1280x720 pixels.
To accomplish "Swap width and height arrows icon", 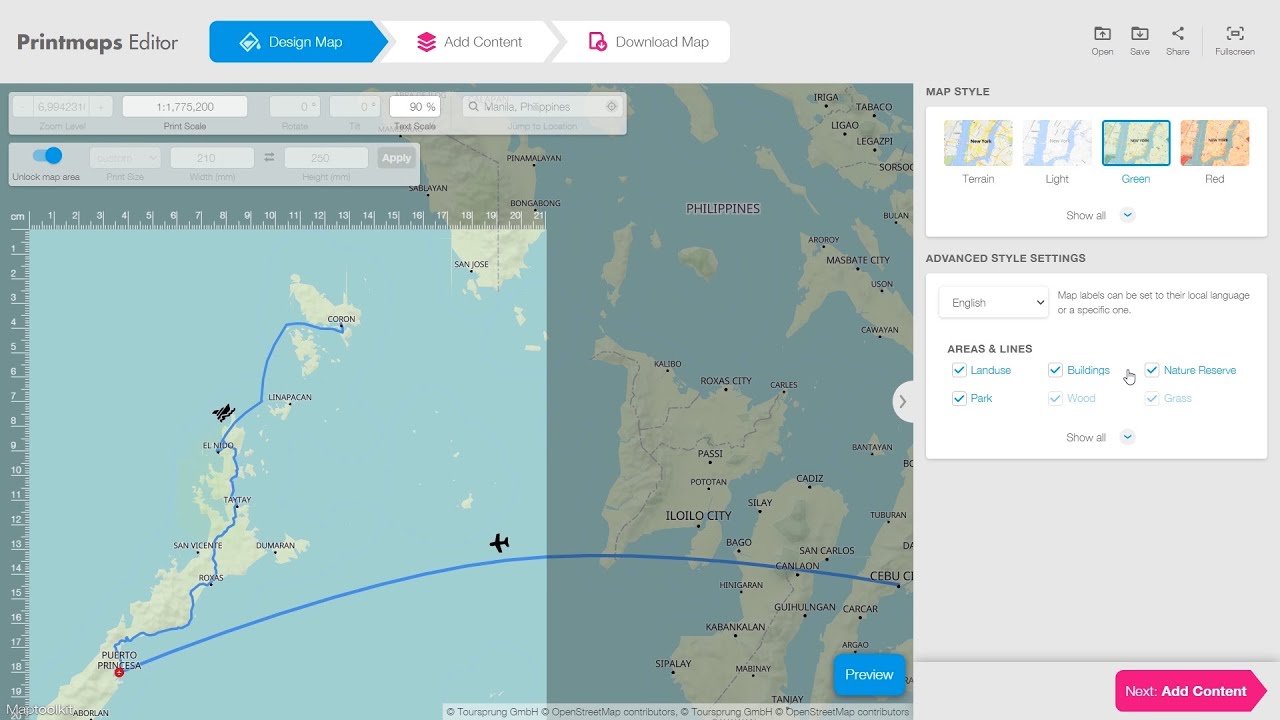I will tap(269, 158).
